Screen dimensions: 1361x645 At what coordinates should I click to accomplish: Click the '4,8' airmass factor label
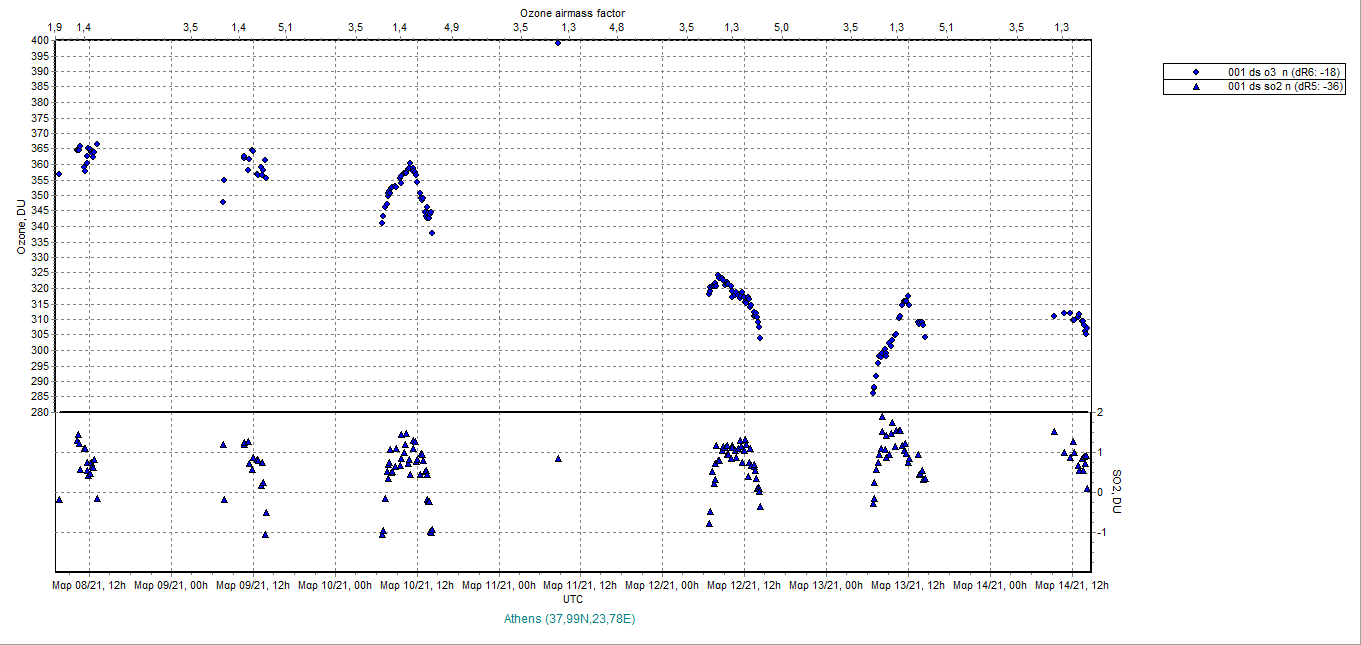(616, 27)
